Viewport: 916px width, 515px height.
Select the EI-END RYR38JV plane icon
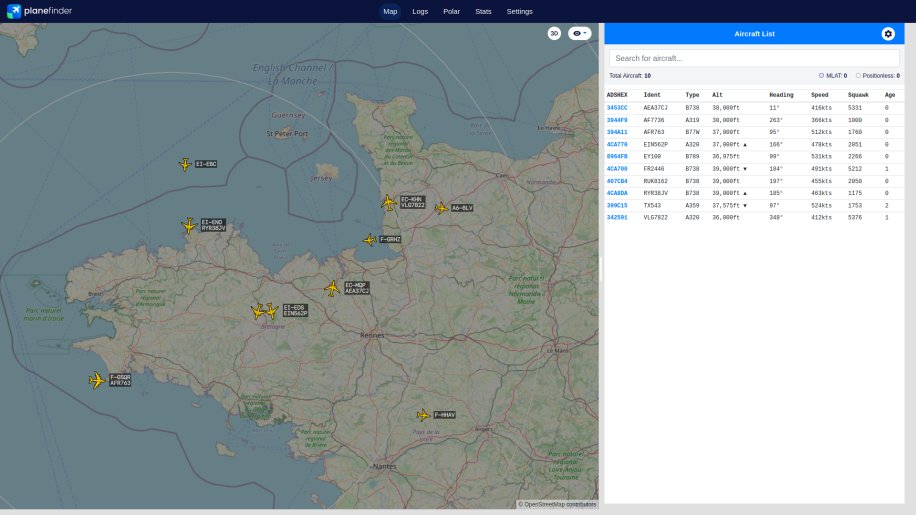(189, 226)
